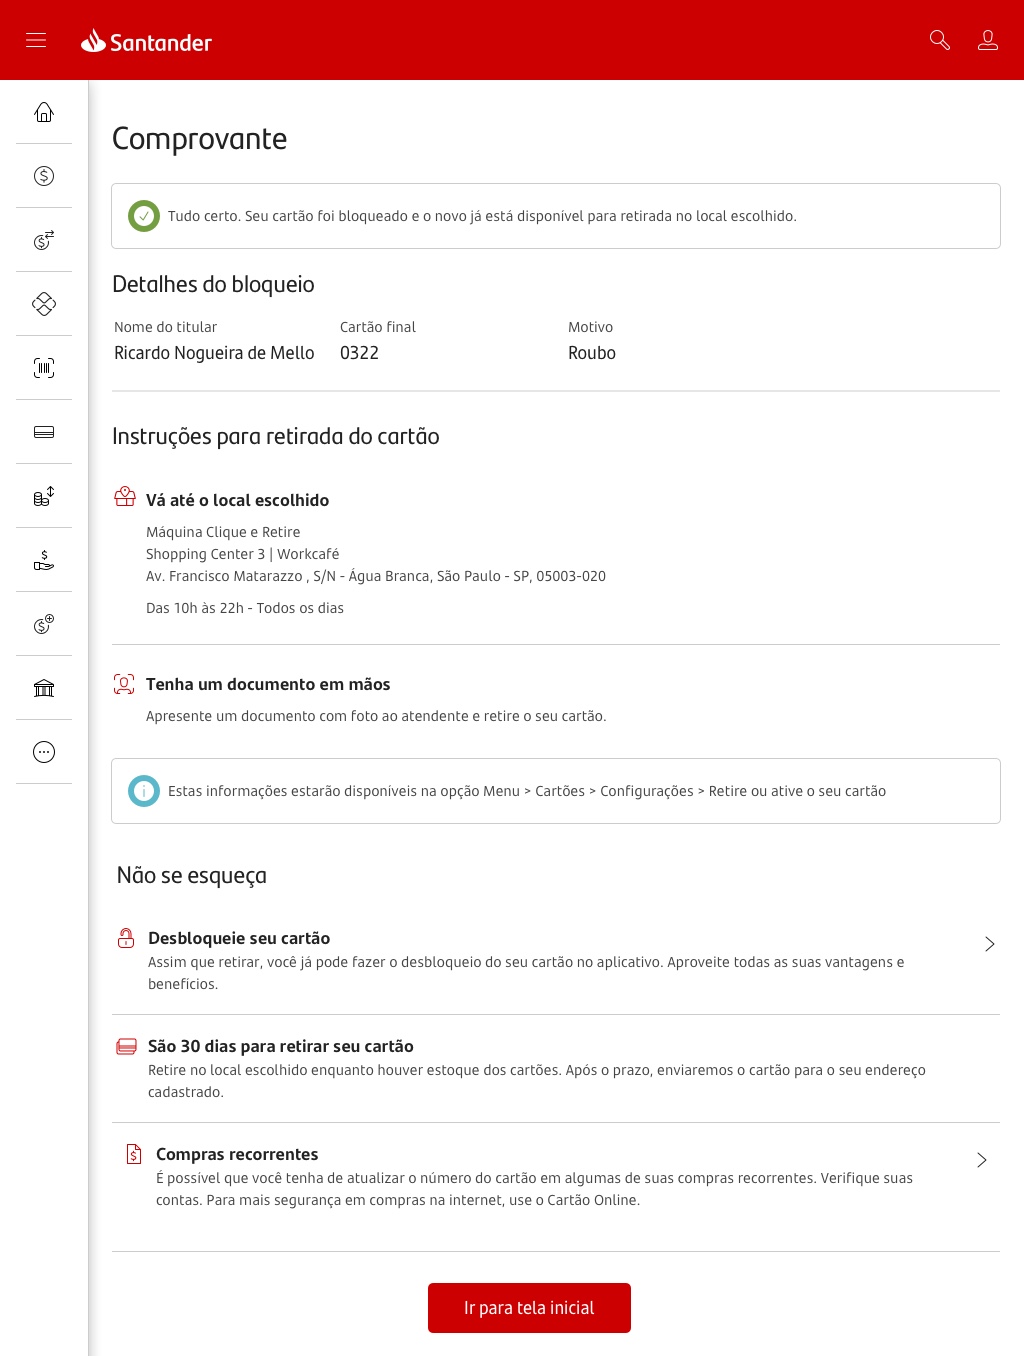This screenshot has height=1356, width=1024.
Task: Select the dollar coin sidebar icon
Action: (44, 176)
